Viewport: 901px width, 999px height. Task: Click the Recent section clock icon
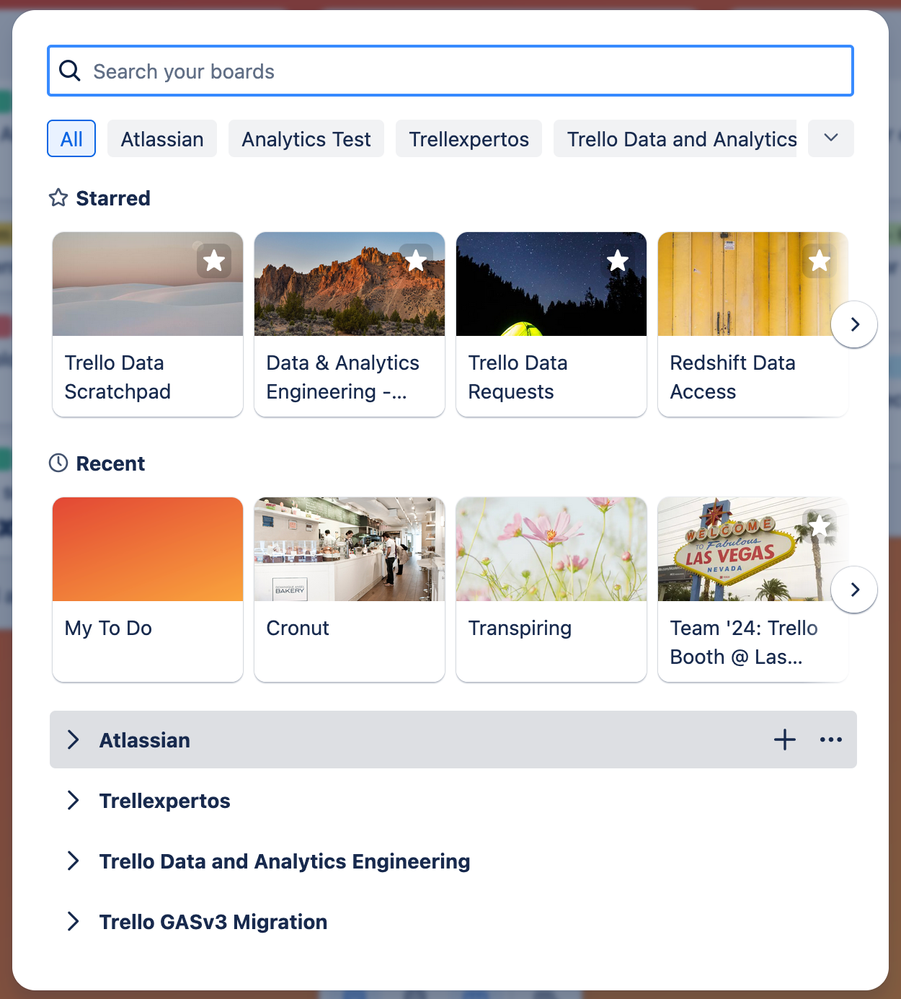point(58,463)
